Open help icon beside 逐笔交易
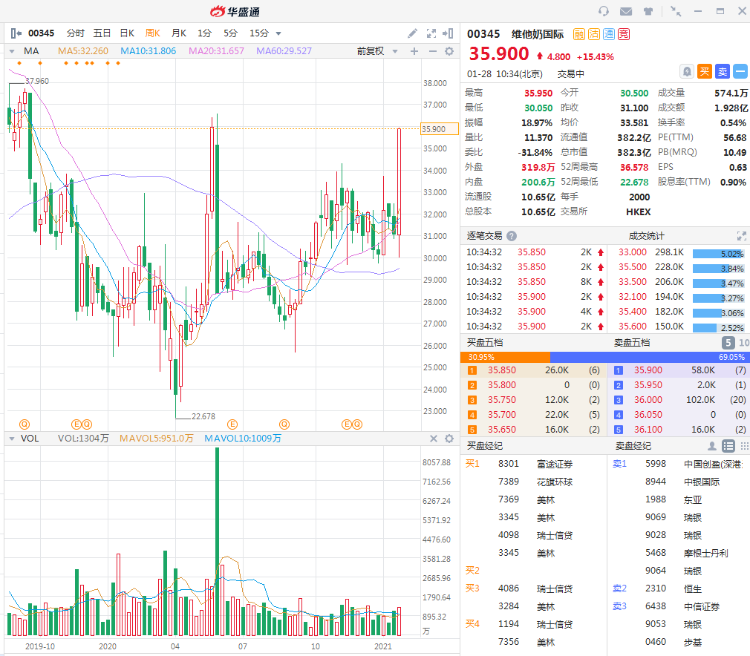This screenshot has height=656, width=750. 511,236
